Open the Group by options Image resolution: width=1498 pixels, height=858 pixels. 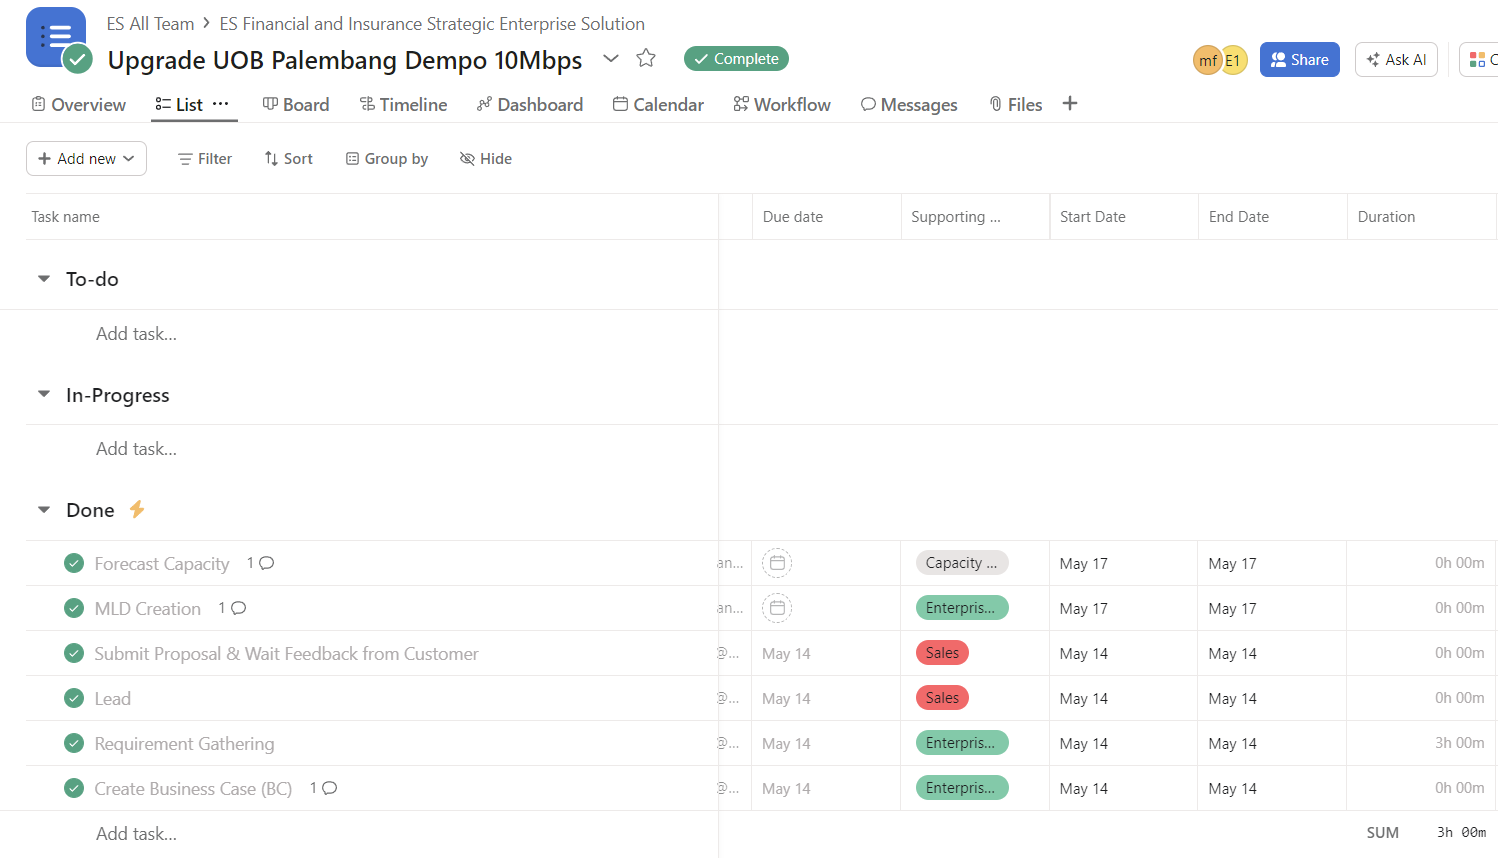coord(387,159)
